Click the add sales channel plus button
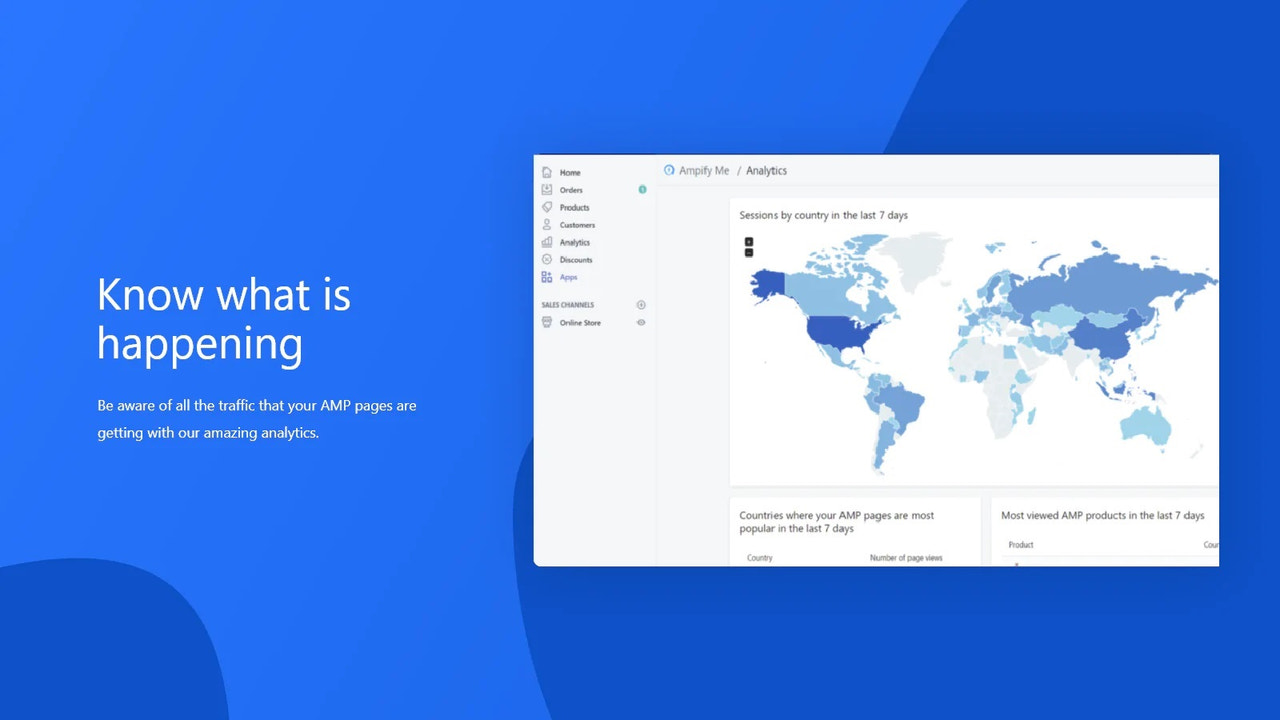The width and height of the screenshot is (1280, 720). click(641, 304)
